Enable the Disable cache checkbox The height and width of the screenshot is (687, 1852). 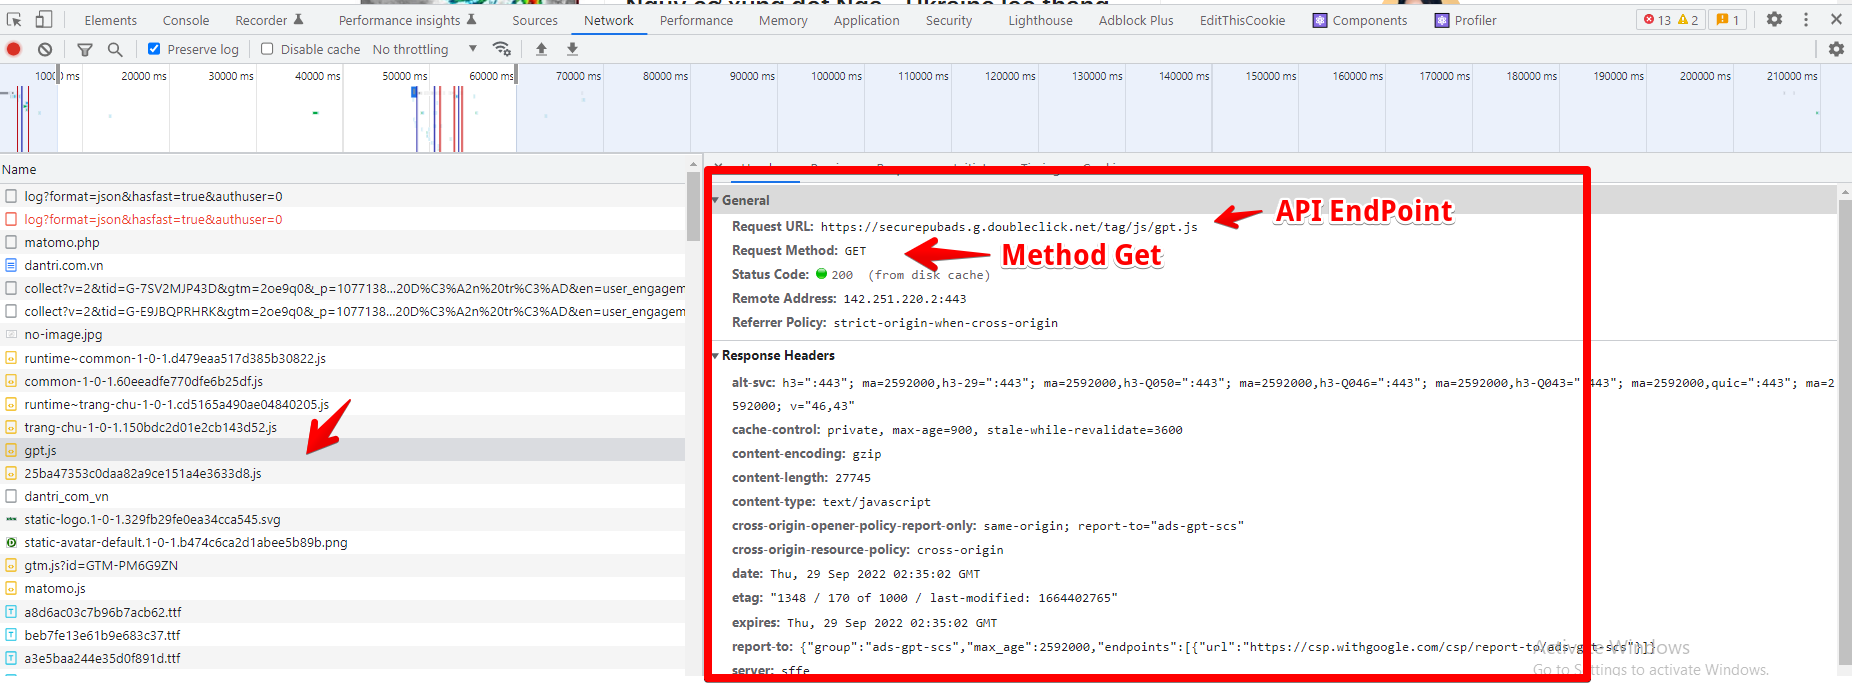coord(267,49)
